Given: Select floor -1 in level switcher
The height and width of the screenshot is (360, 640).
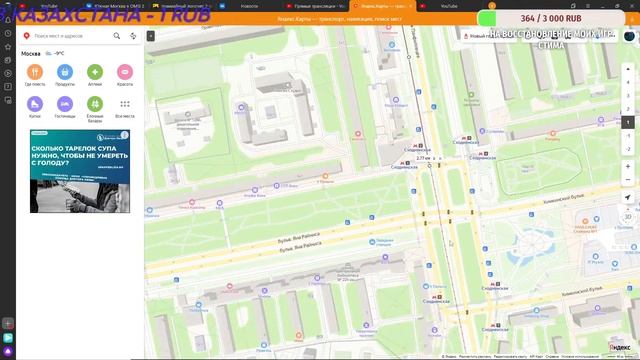Looking at the screenshot, I should pos(628,136).
